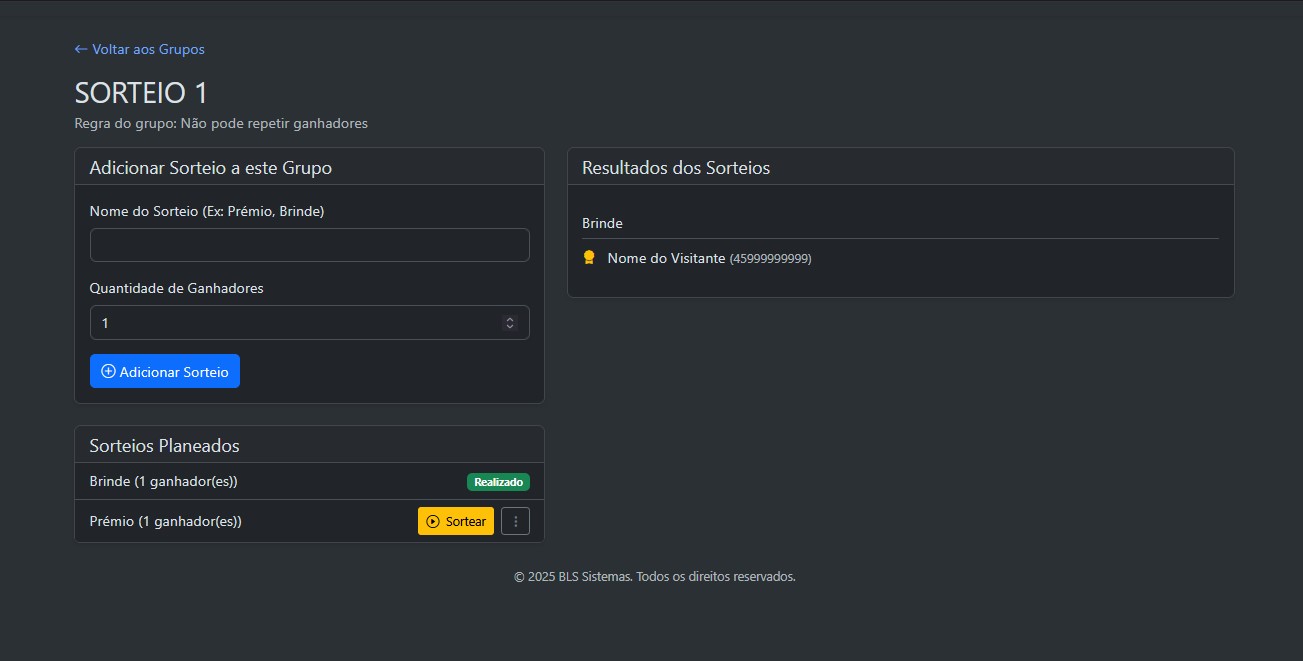Image resolution: width=1303 pixels, height=661 pixels.
Task: Click the SORTEIO 1 page title
Action: 141,93
